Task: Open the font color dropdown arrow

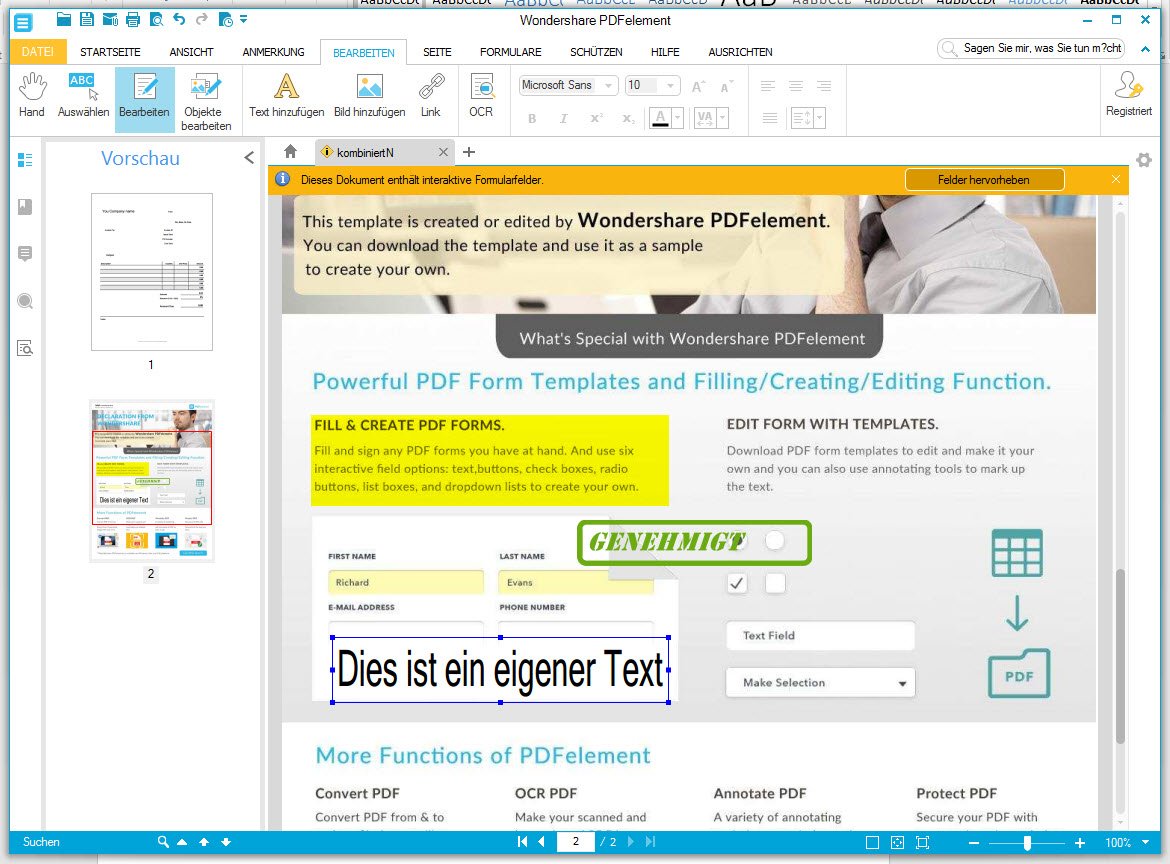Action: [x=678, y=118]
